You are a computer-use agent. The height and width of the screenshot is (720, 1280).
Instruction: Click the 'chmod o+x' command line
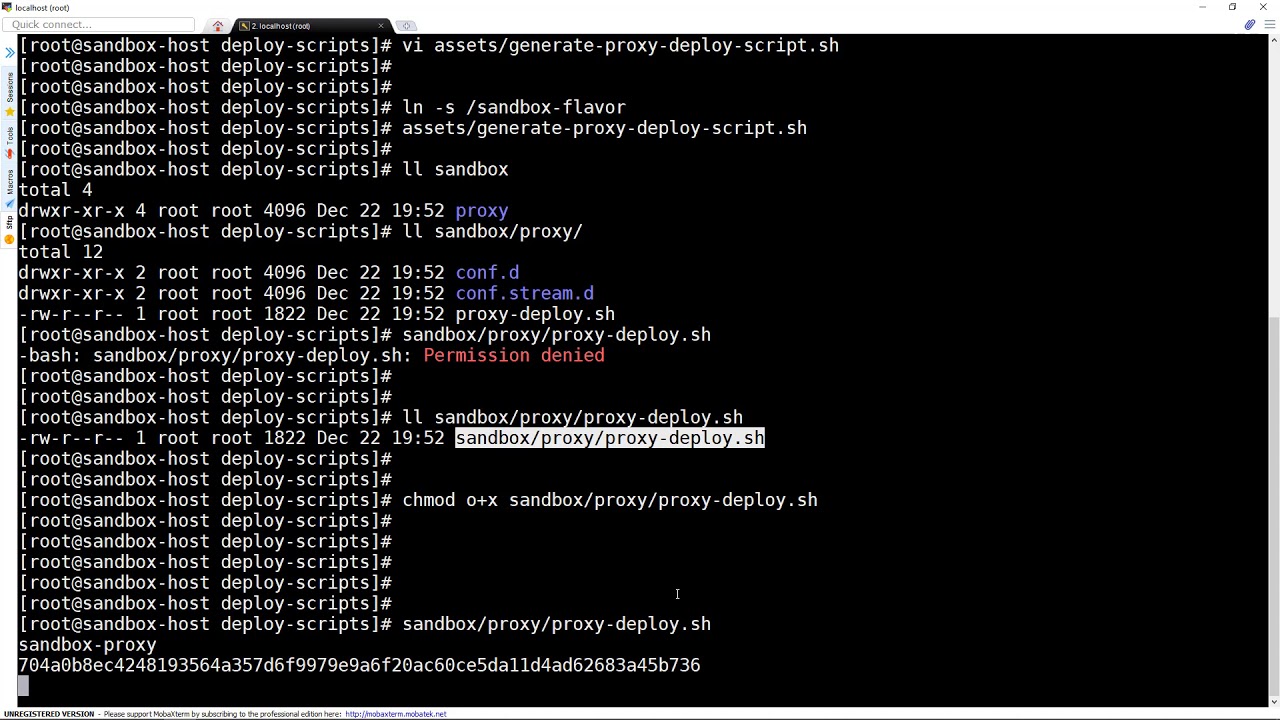pos(610,500)
